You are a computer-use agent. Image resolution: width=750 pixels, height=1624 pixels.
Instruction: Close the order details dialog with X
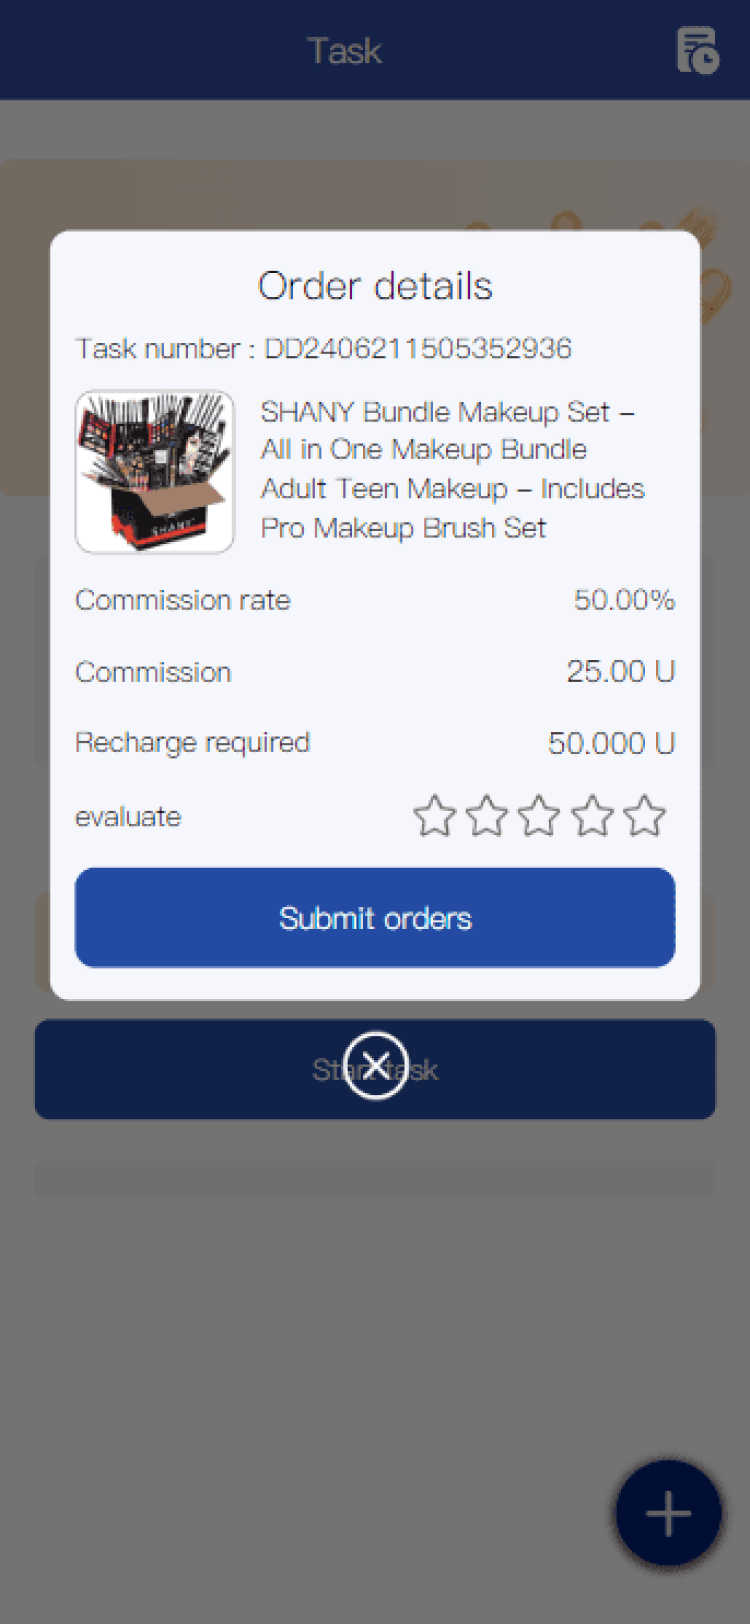[375, 1065]
